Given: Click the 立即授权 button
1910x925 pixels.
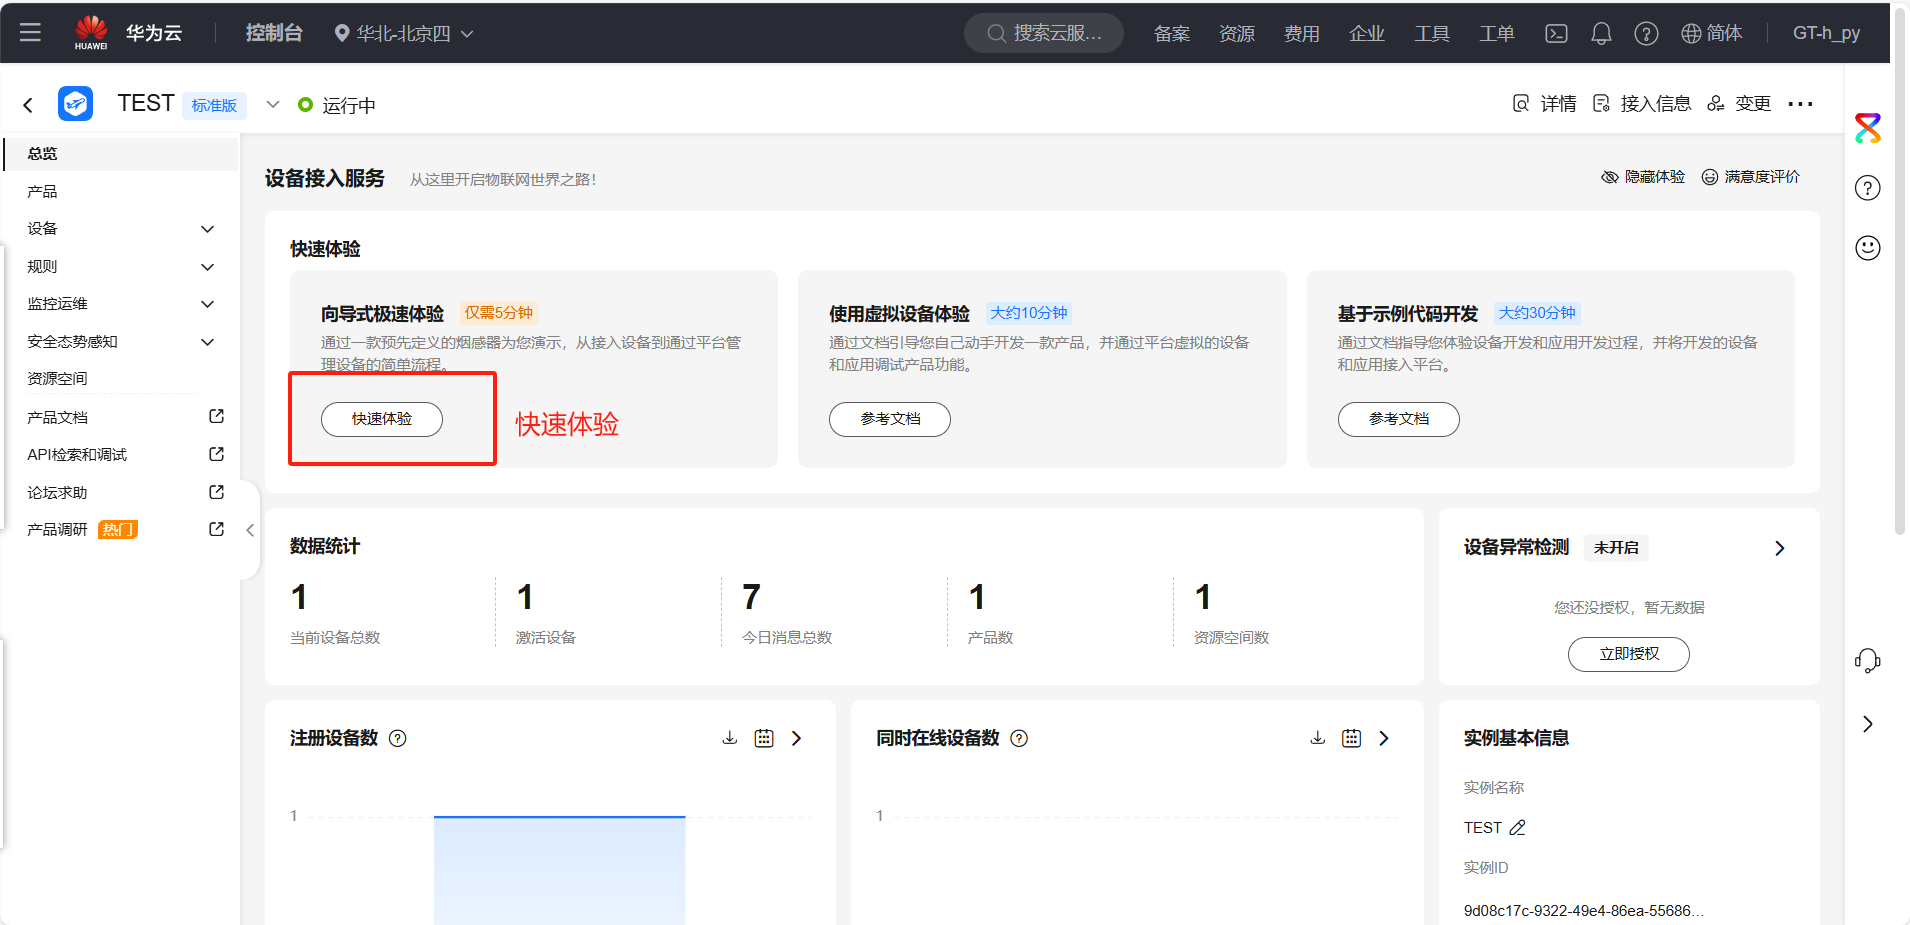Looking at the screenshot, I should pyautogui.click(x=1628, y=654).
